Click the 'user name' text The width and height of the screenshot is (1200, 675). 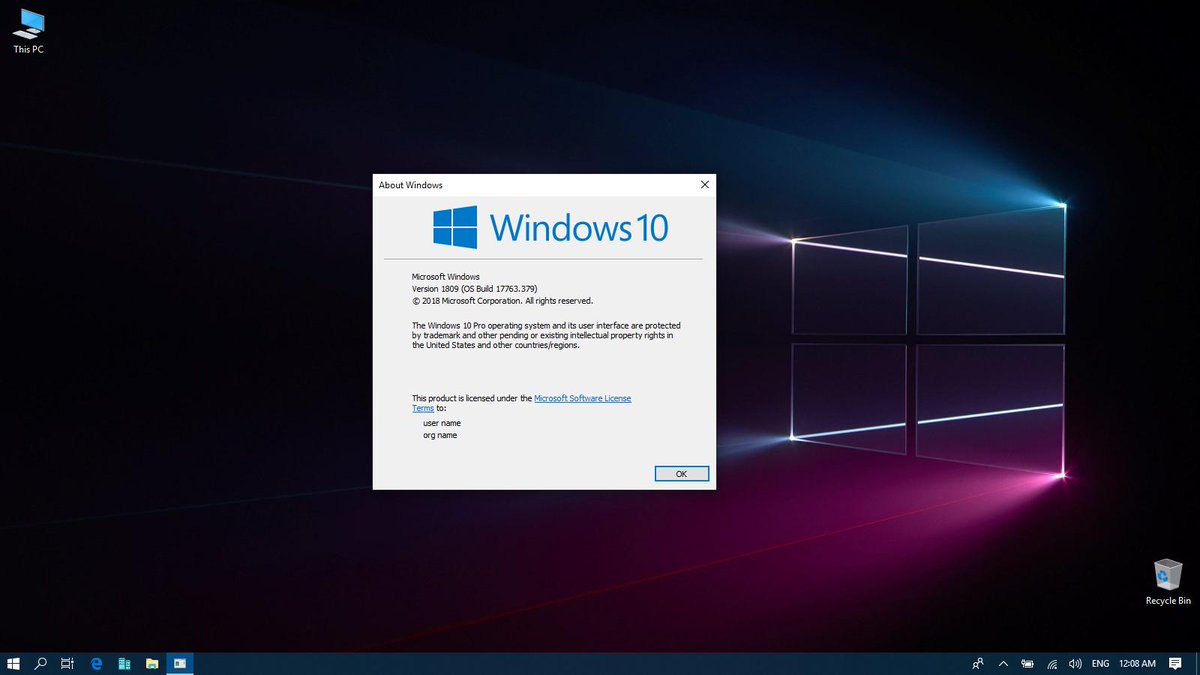click(x=442, y=423)
